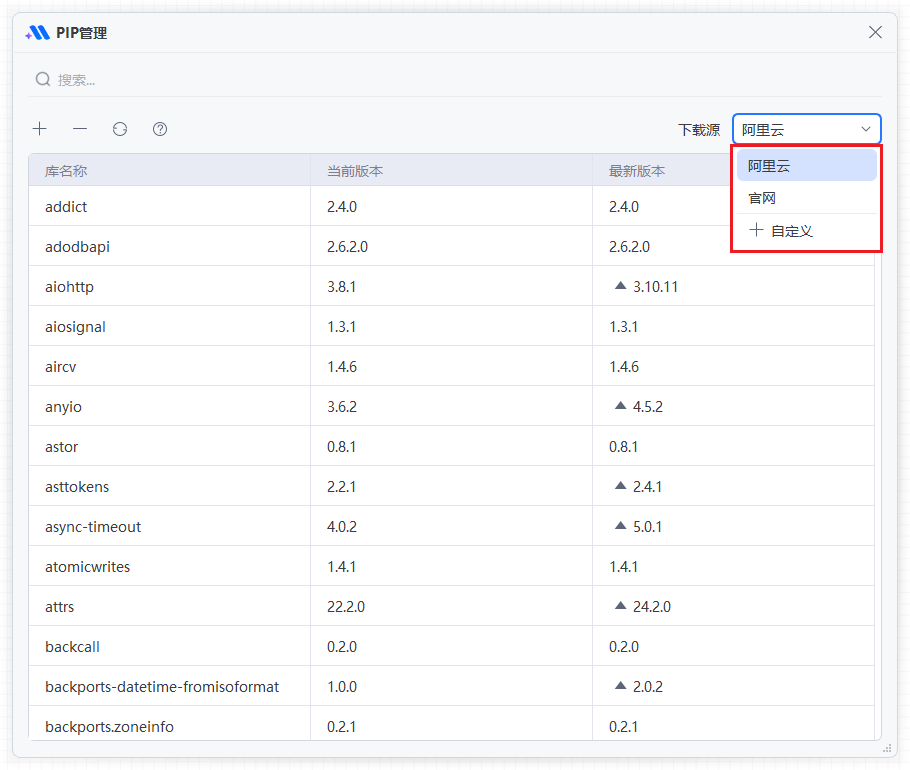Select the astor library row

click(452, 447)
